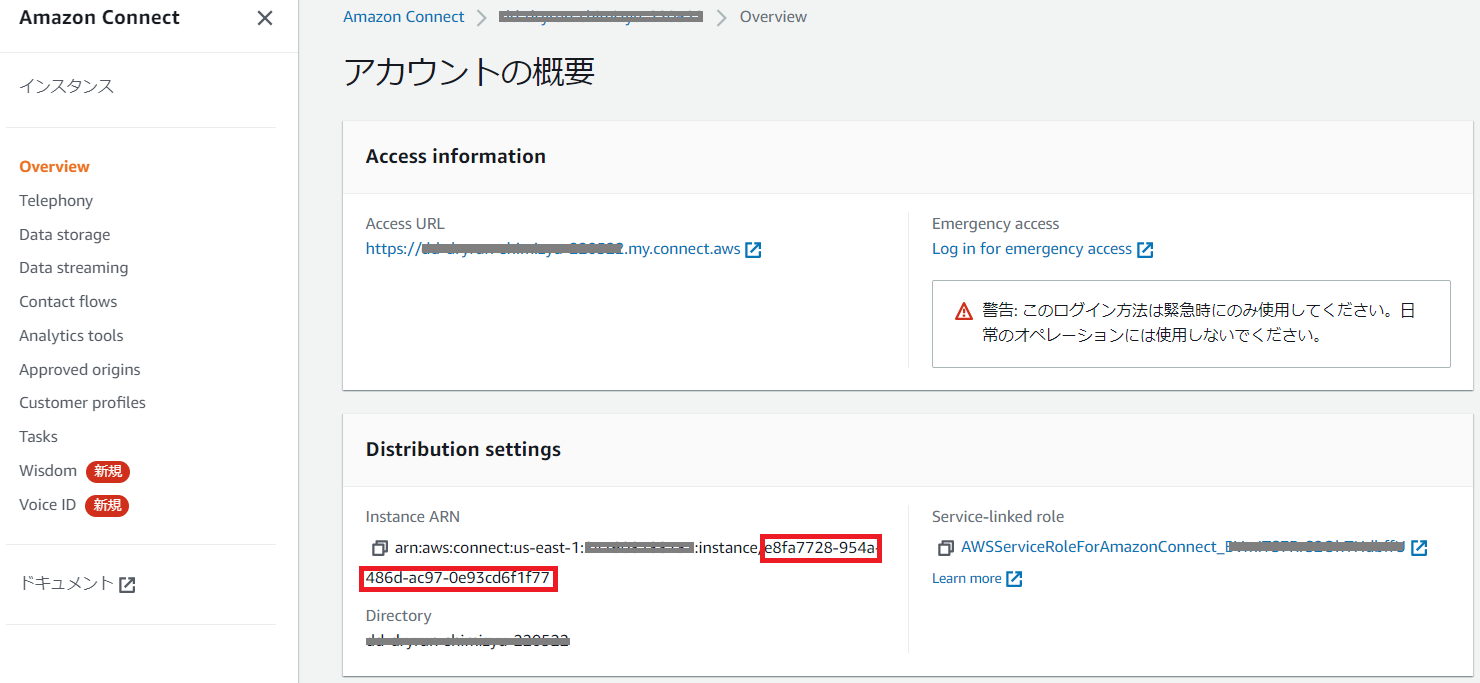Click the Directory label
Viewport: 1480px width, 683px height.
click(399, 616)
